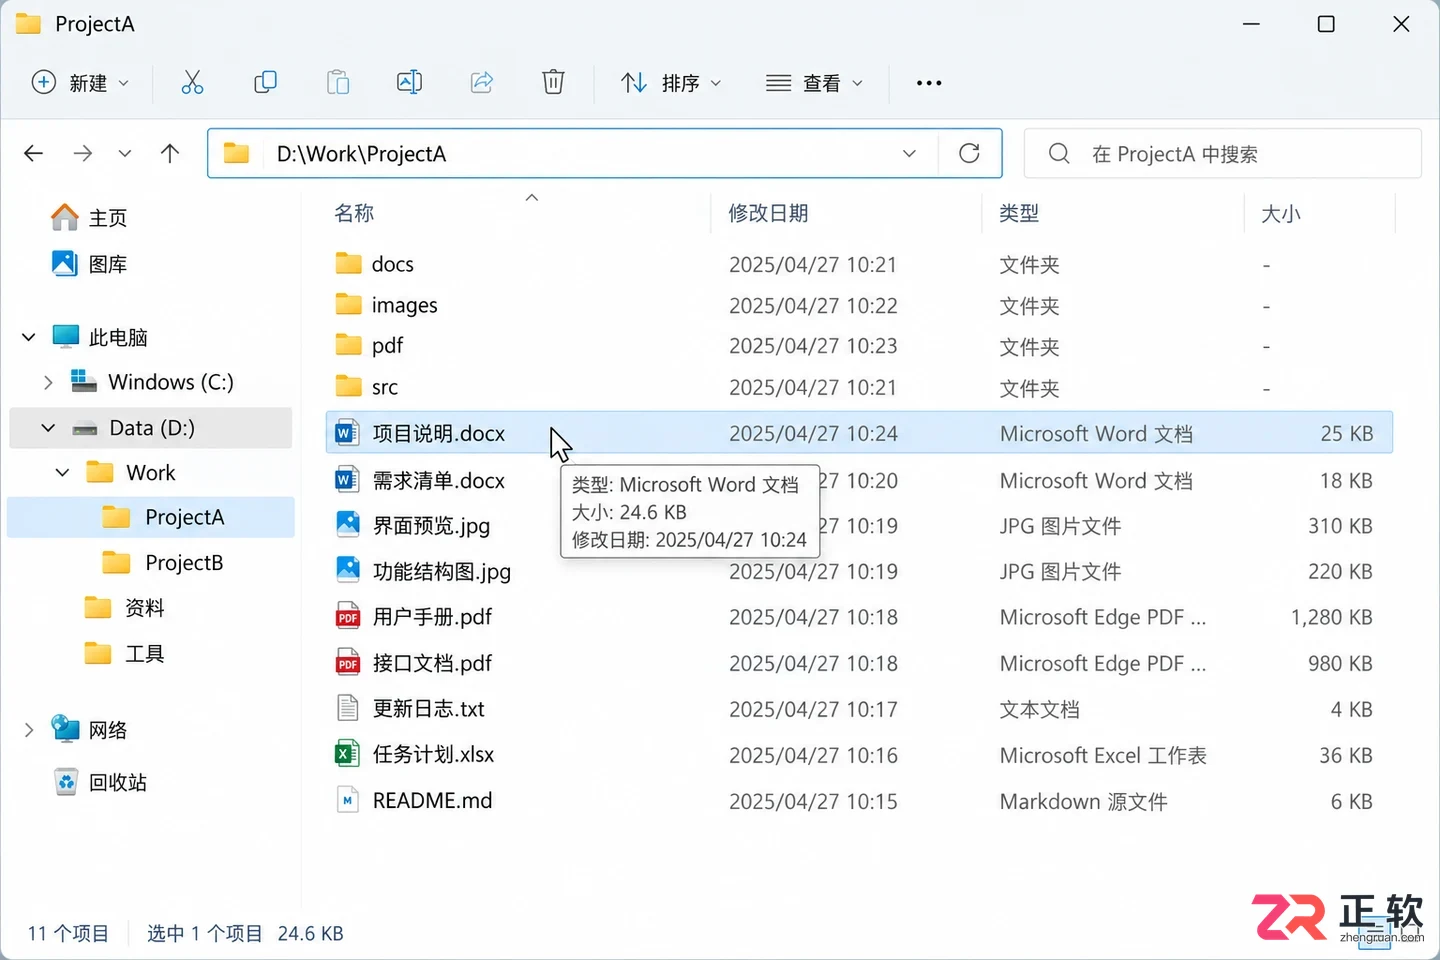
Task: Select 功能结构图.jpg file
Action: [x=859, y=571]
